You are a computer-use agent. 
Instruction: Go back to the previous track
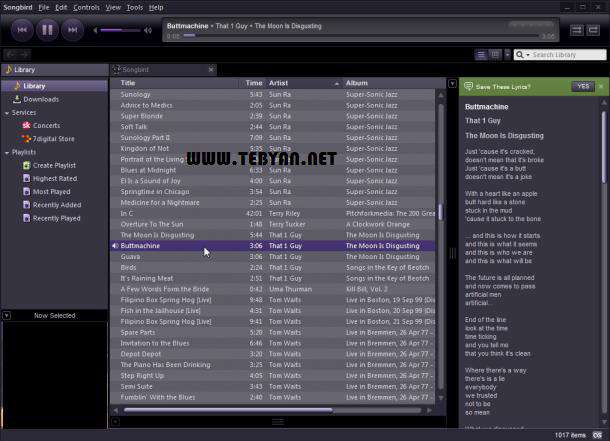click(x=19, y=30)
